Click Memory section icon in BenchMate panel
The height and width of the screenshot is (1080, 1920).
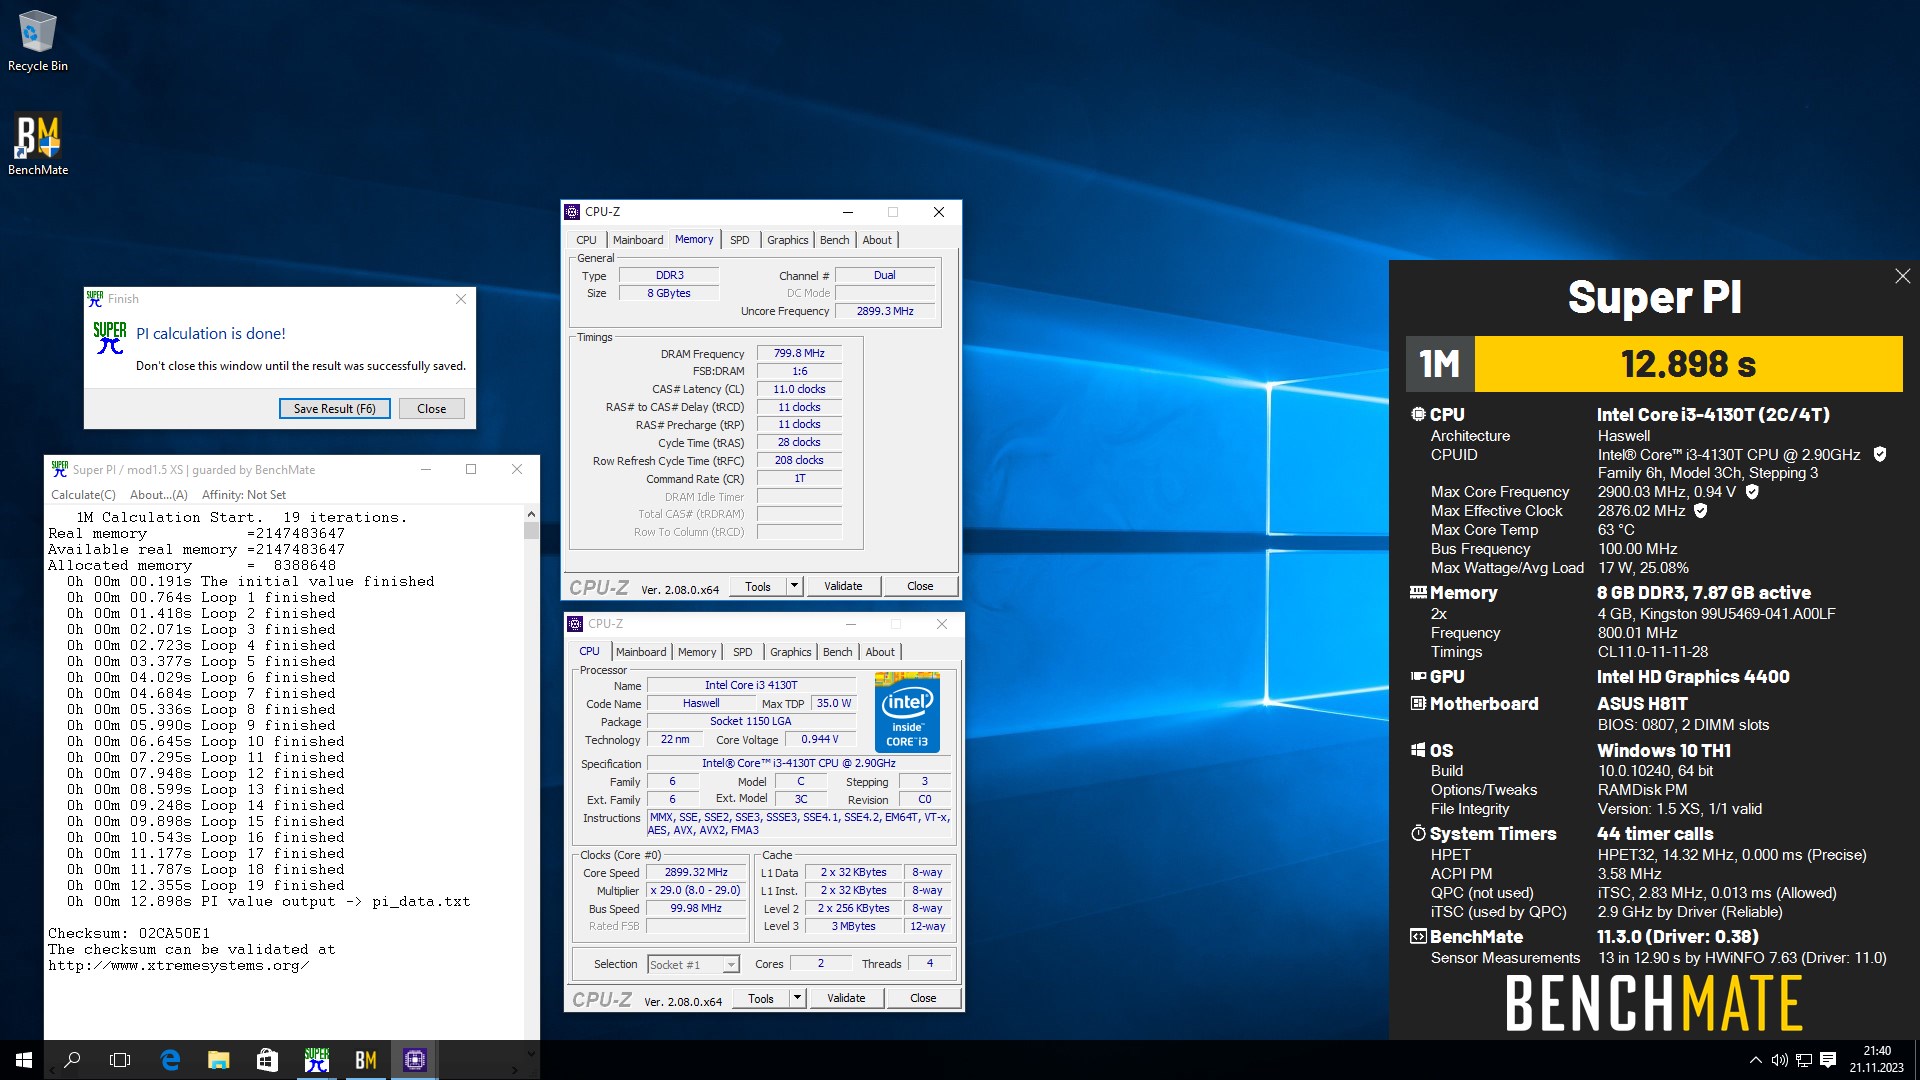pos(1418,592)
